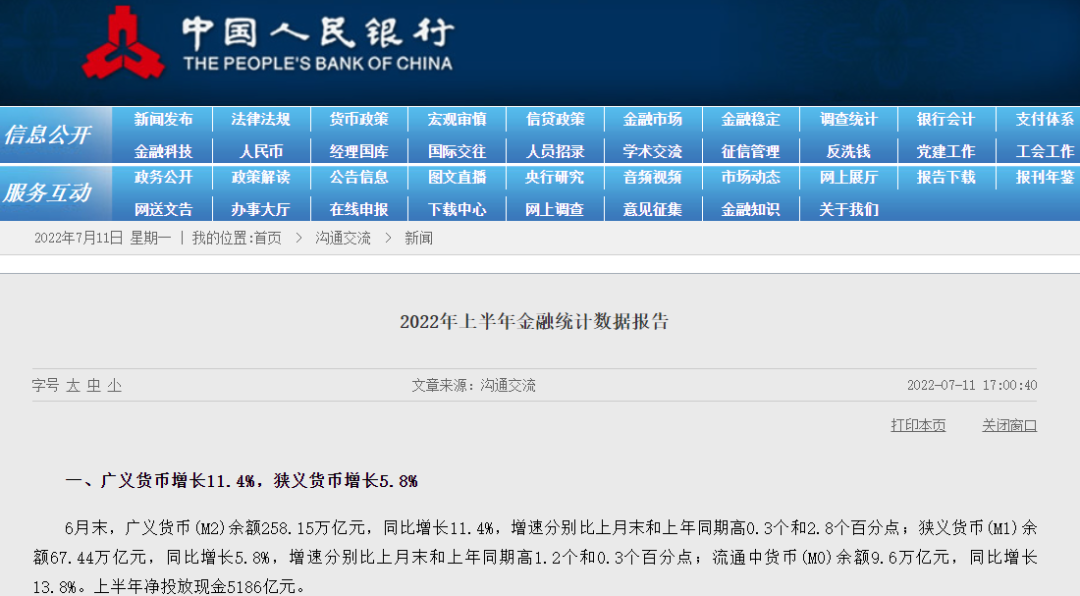Viewport: 1080px width, 596px height.
Task: Click the 打印本页 print link
Action: (918, 425)
